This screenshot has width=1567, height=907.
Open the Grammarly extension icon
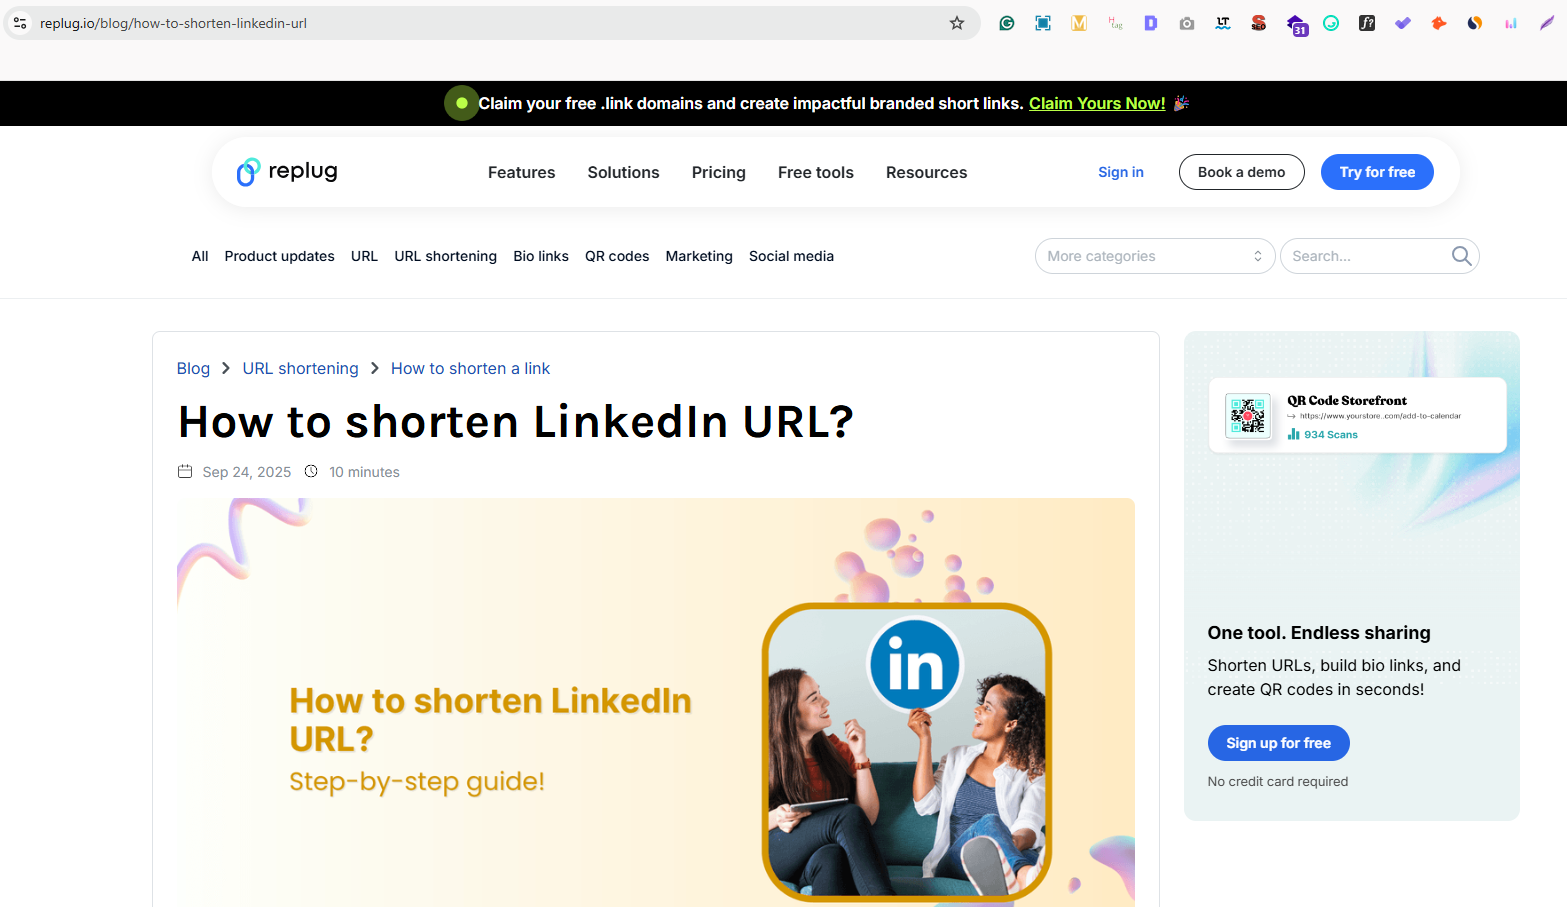1007,22
